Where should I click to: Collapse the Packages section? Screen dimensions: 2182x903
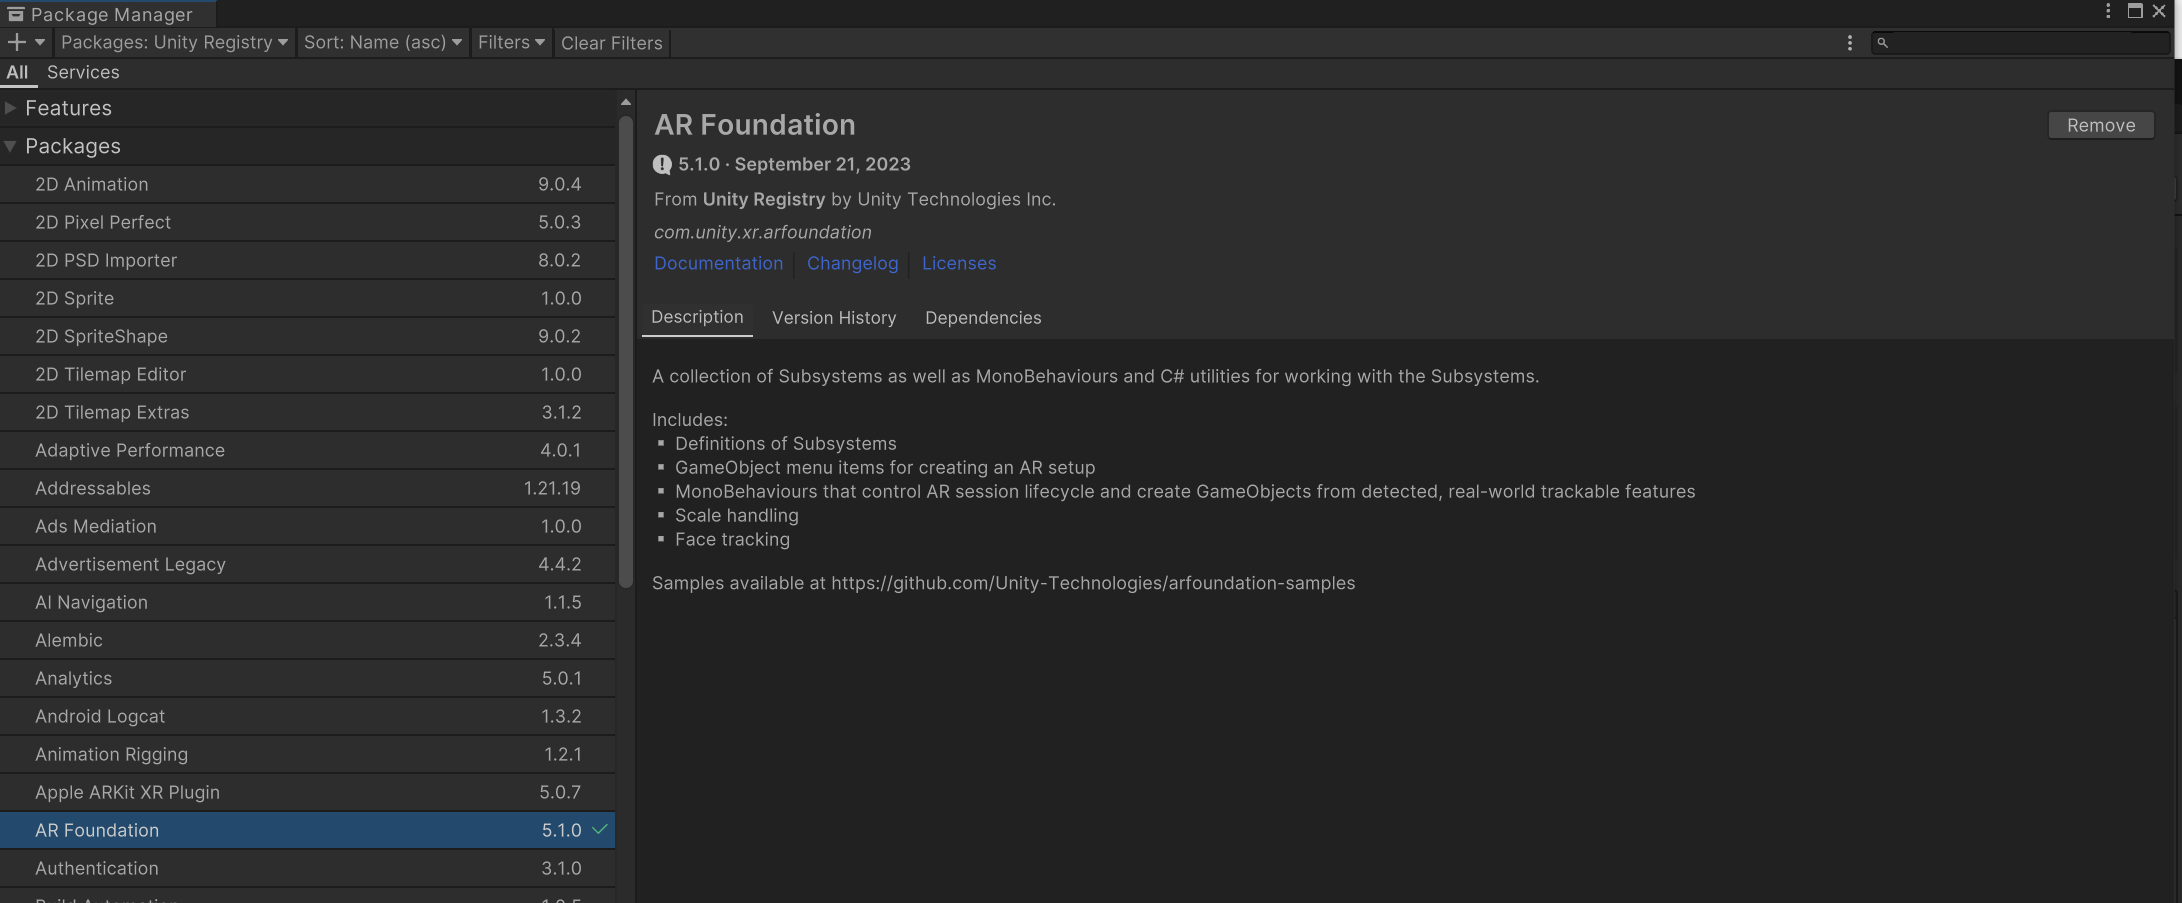[x=10, y=146]
